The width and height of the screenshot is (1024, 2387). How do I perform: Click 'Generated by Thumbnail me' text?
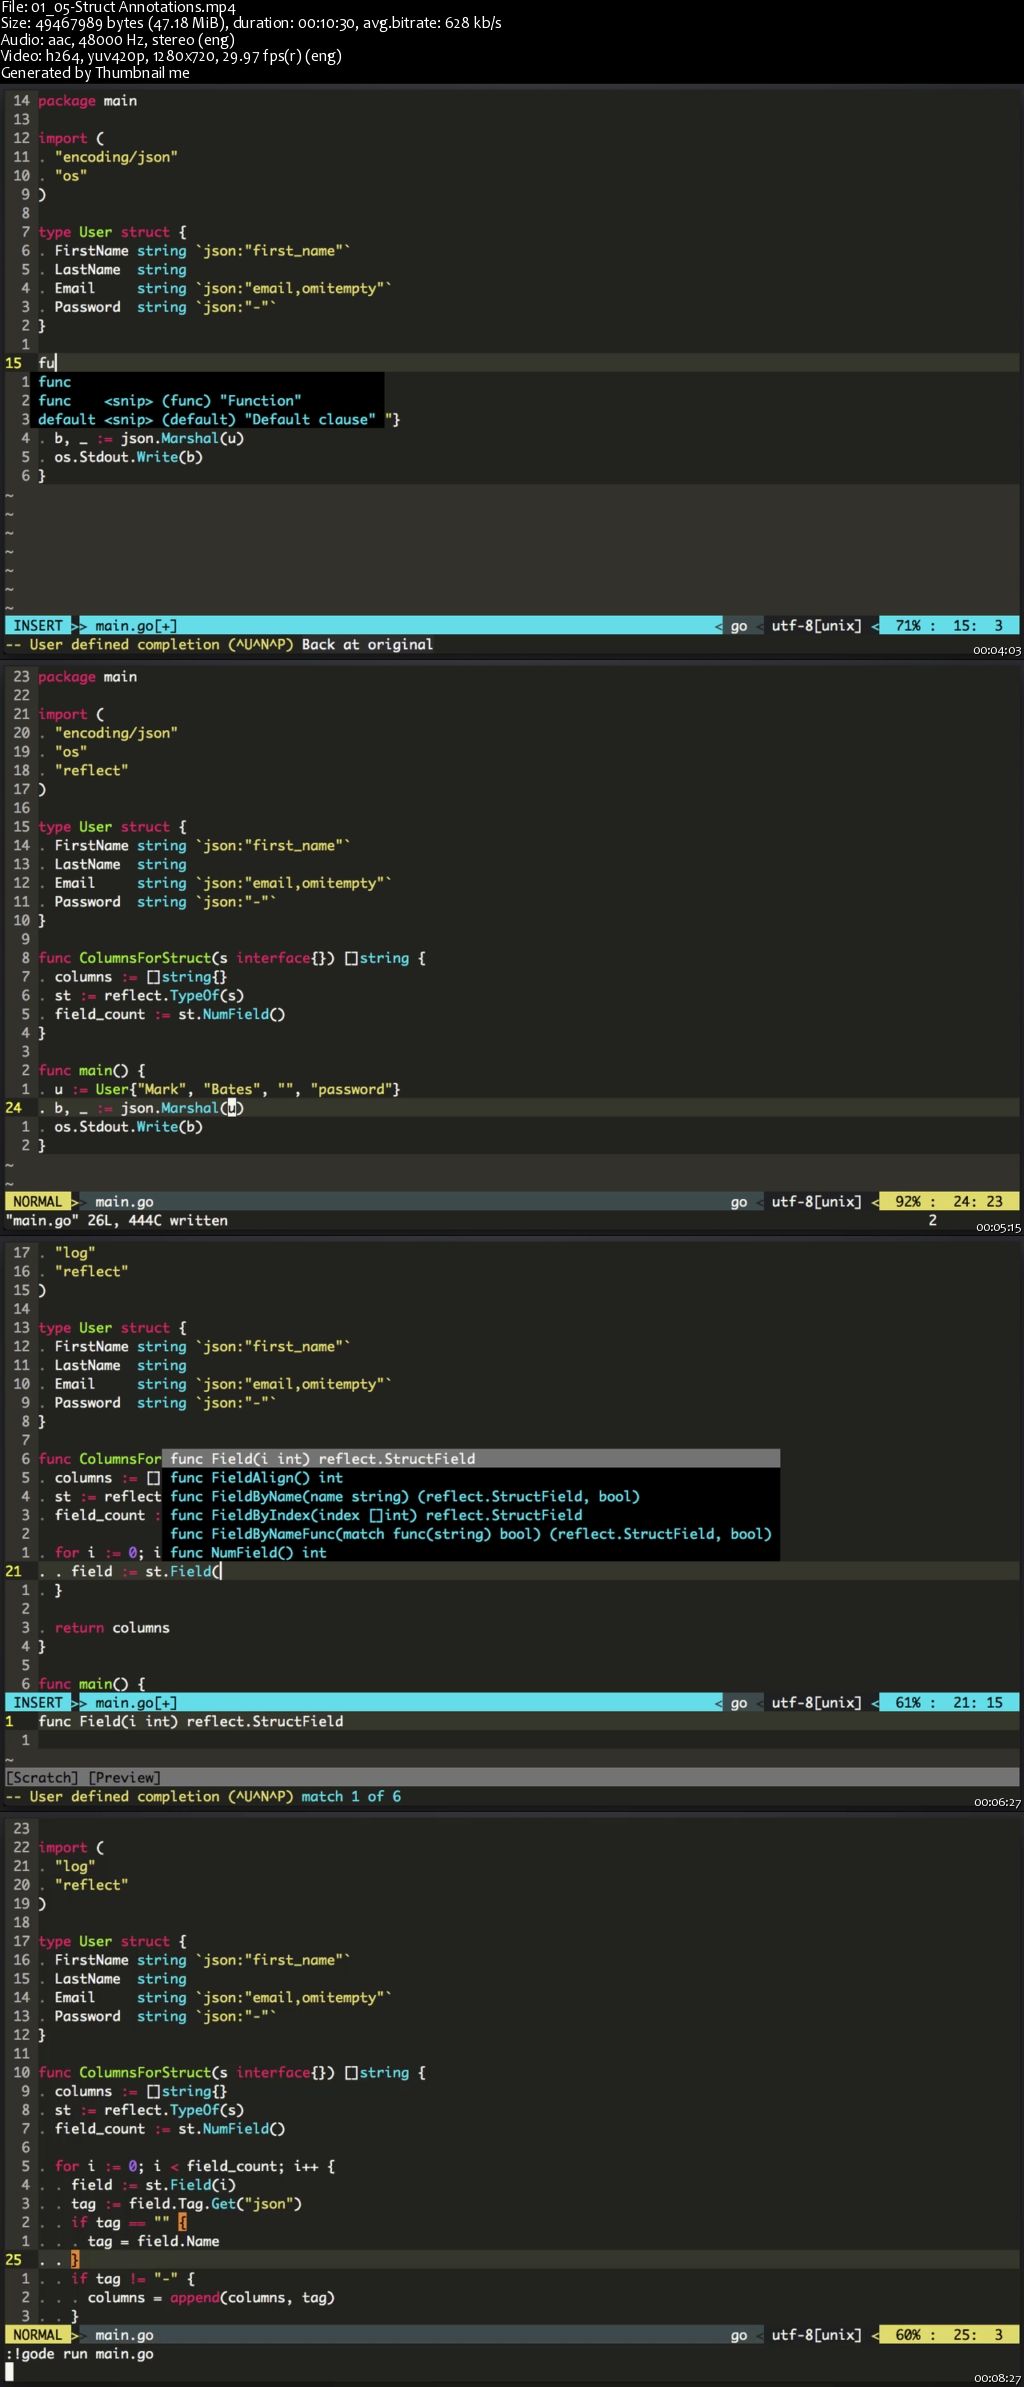coord(95,73)
